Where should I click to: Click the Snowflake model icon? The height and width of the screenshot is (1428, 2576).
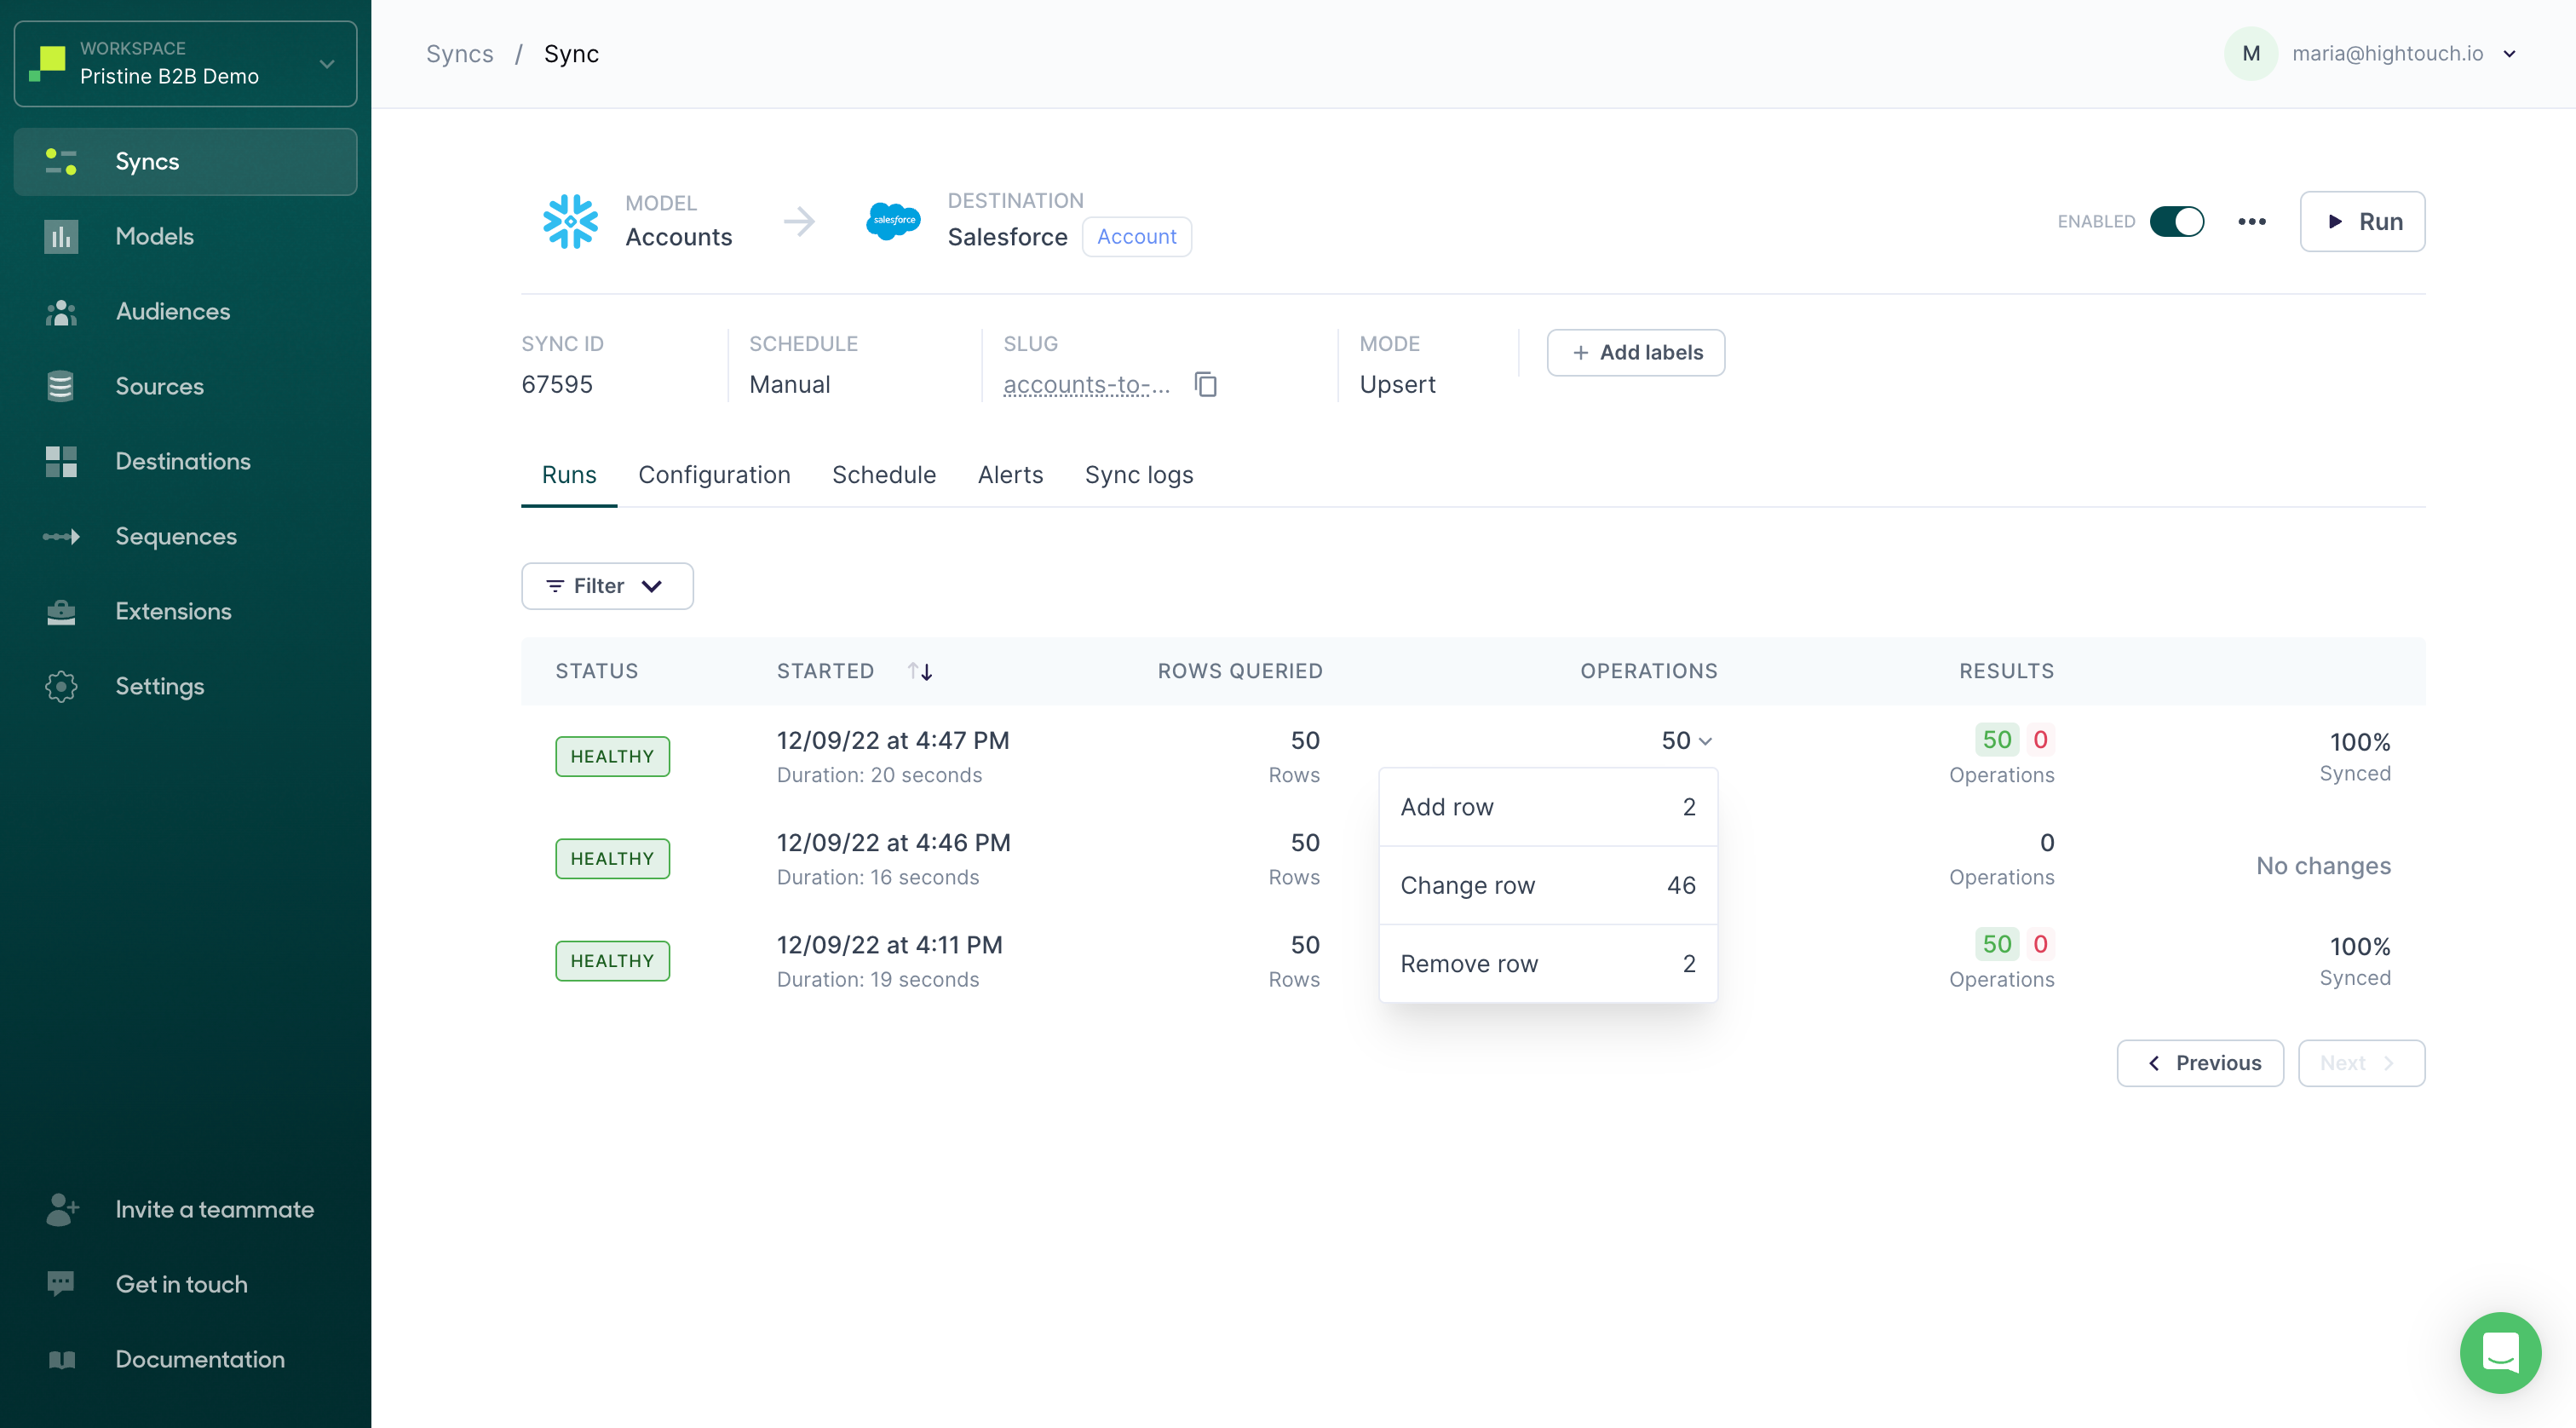click(570, 221)
